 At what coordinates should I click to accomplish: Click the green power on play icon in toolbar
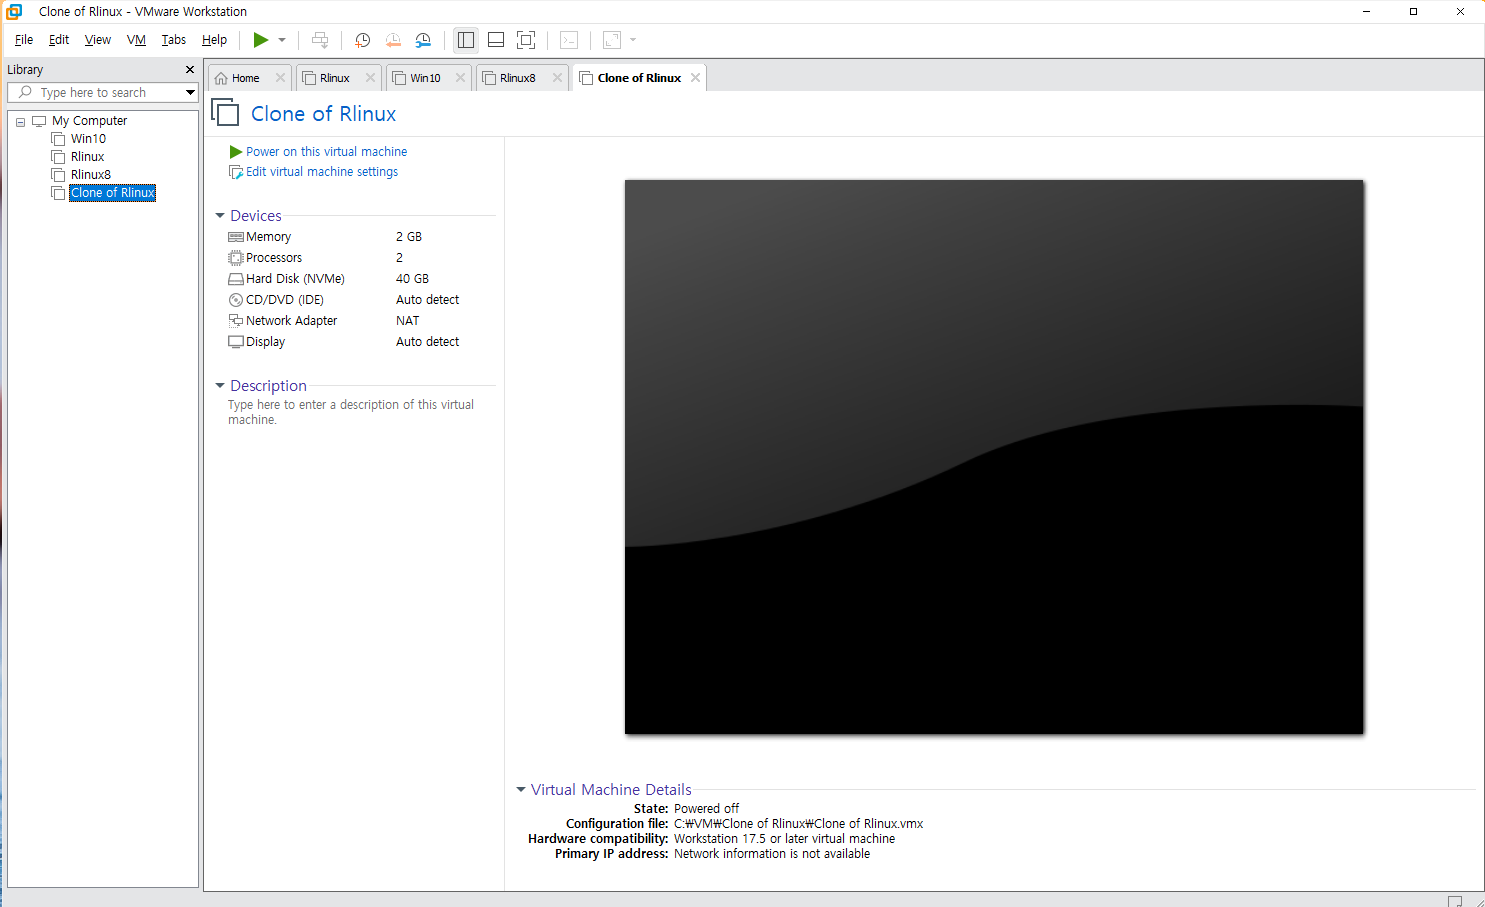point(260,40)
